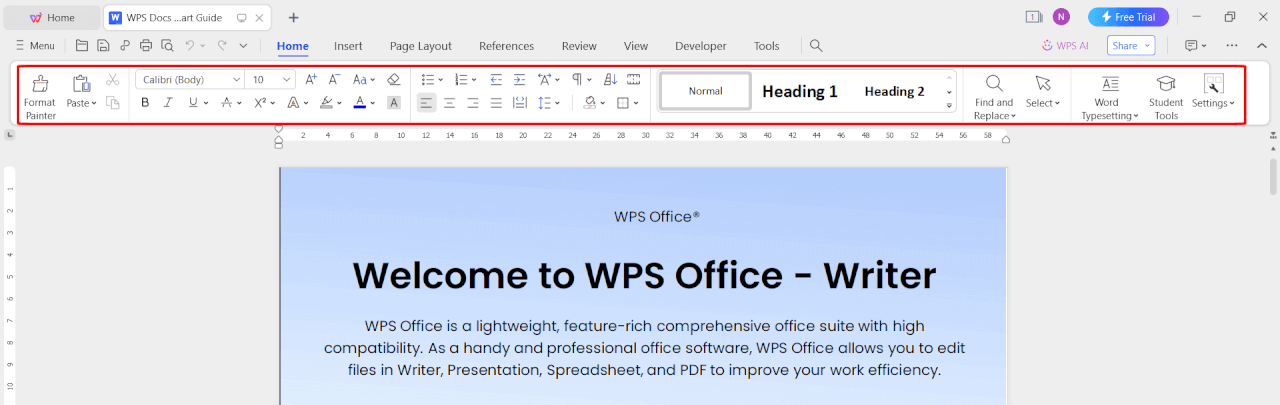Click the Share button
Screen dimensions: 1280x405
click(1131, 45)
